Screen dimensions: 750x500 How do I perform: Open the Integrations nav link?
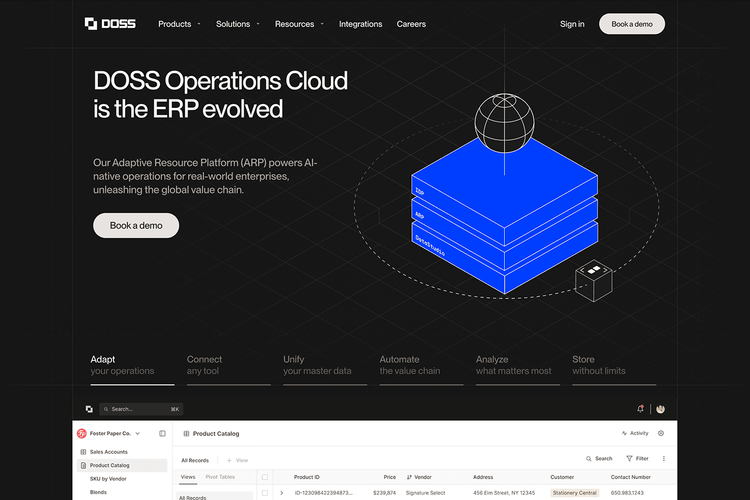coord(361,24)
